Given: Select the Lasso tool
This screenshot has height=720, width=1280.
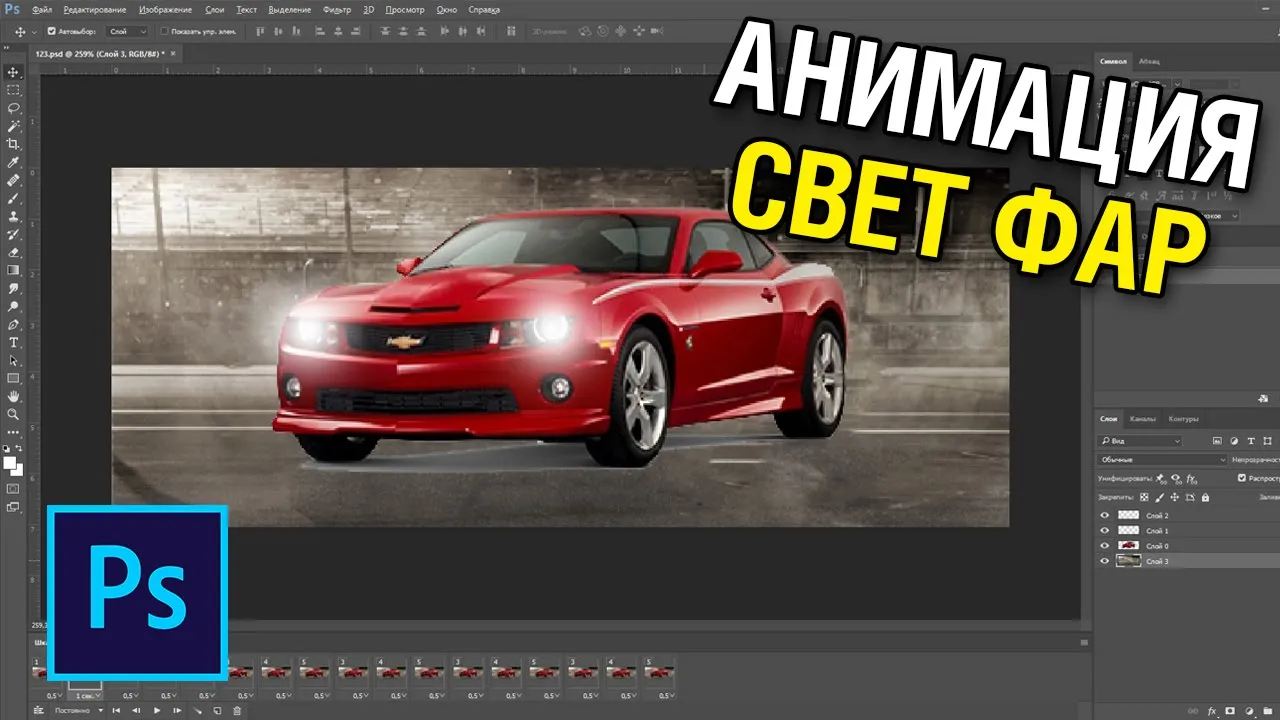Looking at the screenshot, I should (14, 107).
